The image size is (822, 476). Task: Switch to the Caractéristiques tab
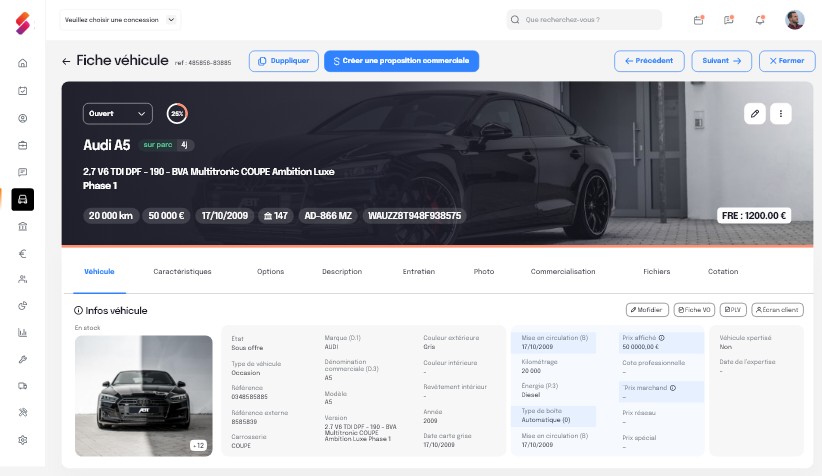click(182, 271)
